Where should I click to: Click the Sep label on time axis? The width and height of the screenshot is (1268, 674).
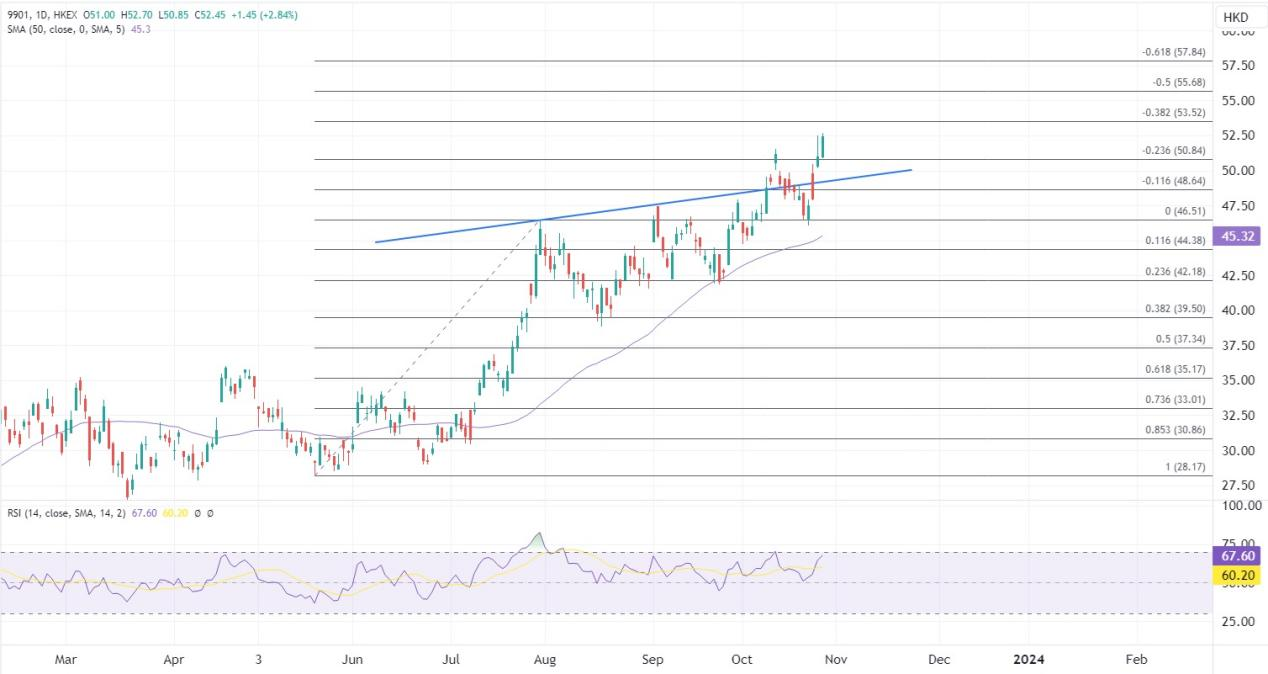point(653,660)
